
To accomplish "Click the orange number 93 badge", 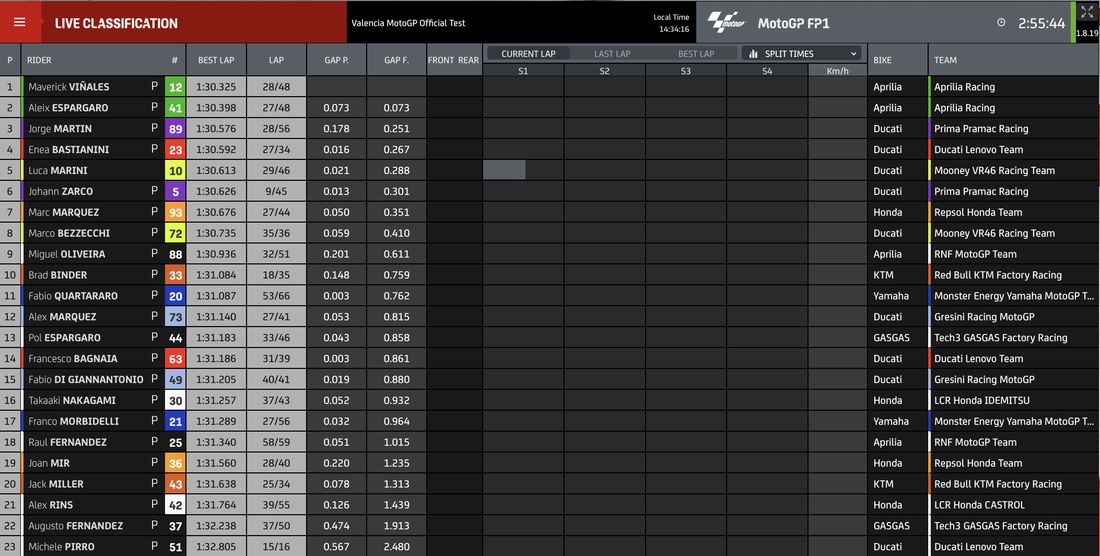I will coord(175,212).
